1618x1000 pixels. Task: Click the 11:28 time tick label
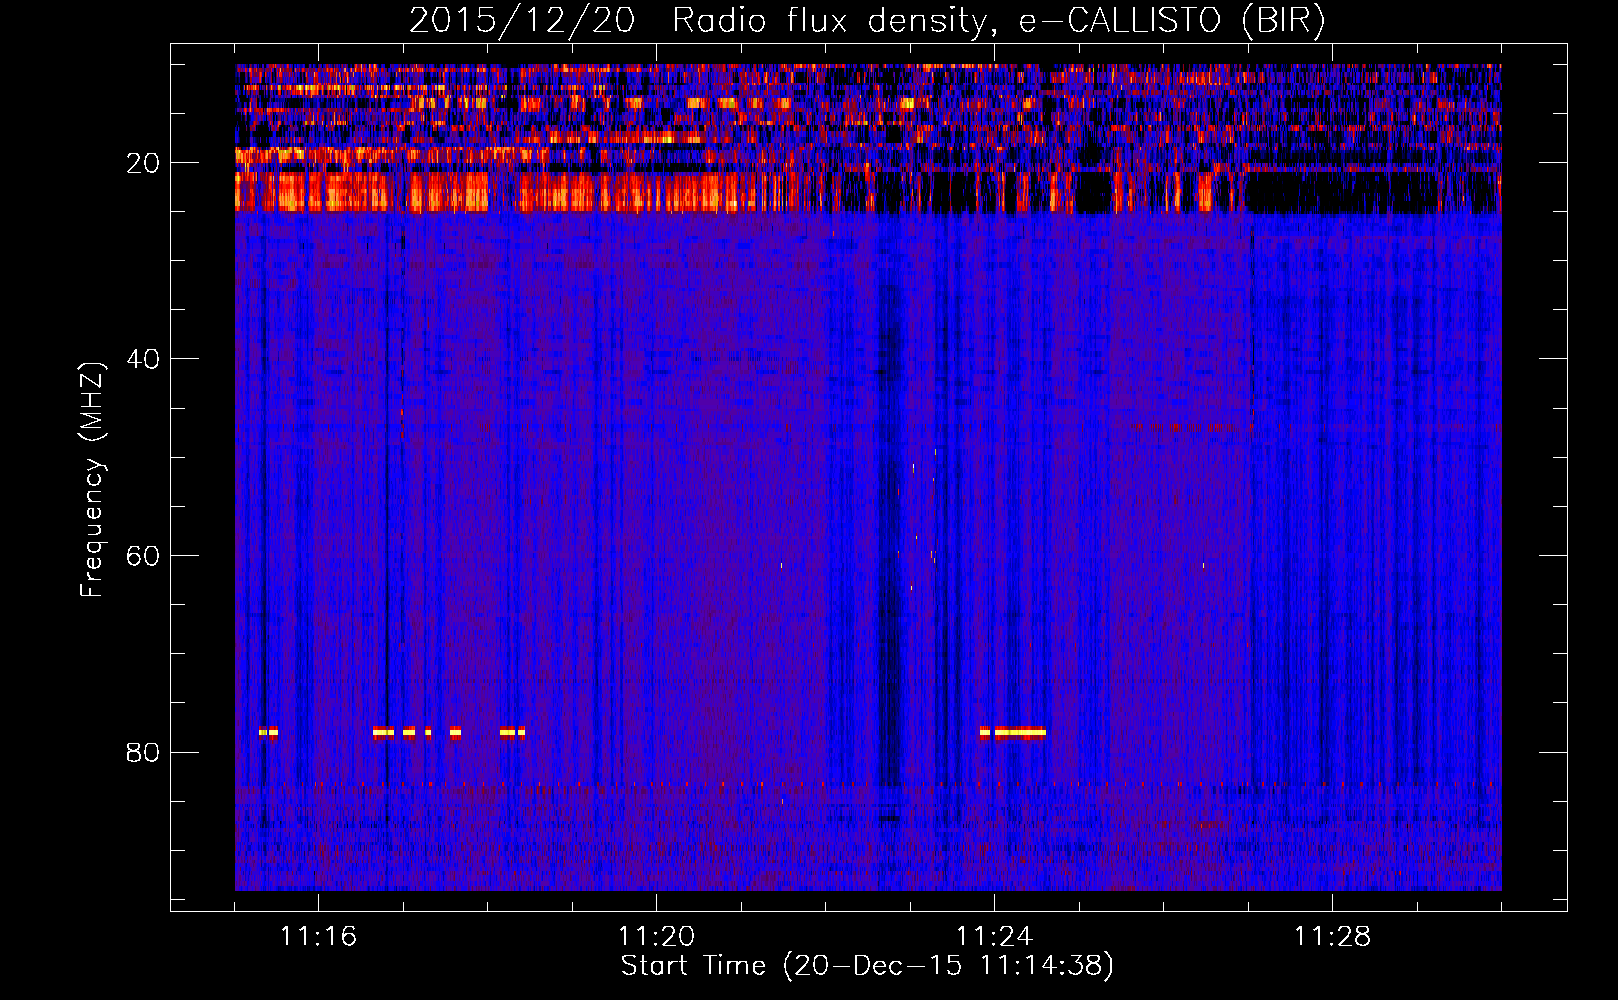click(1332, 936)
